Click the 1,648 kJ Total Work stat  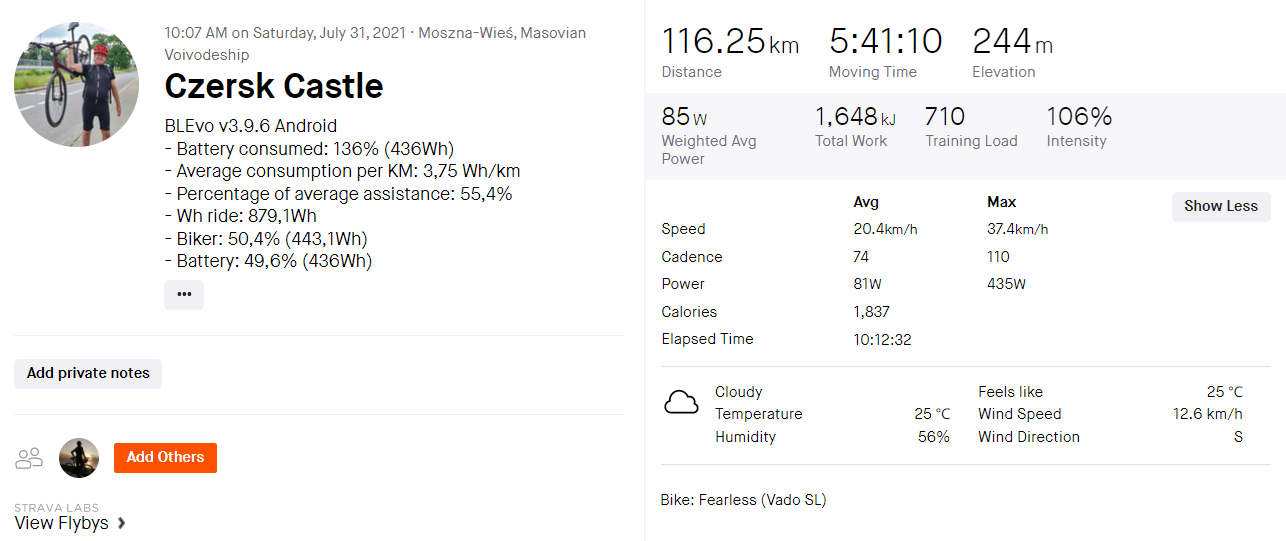tap(854, 118)
